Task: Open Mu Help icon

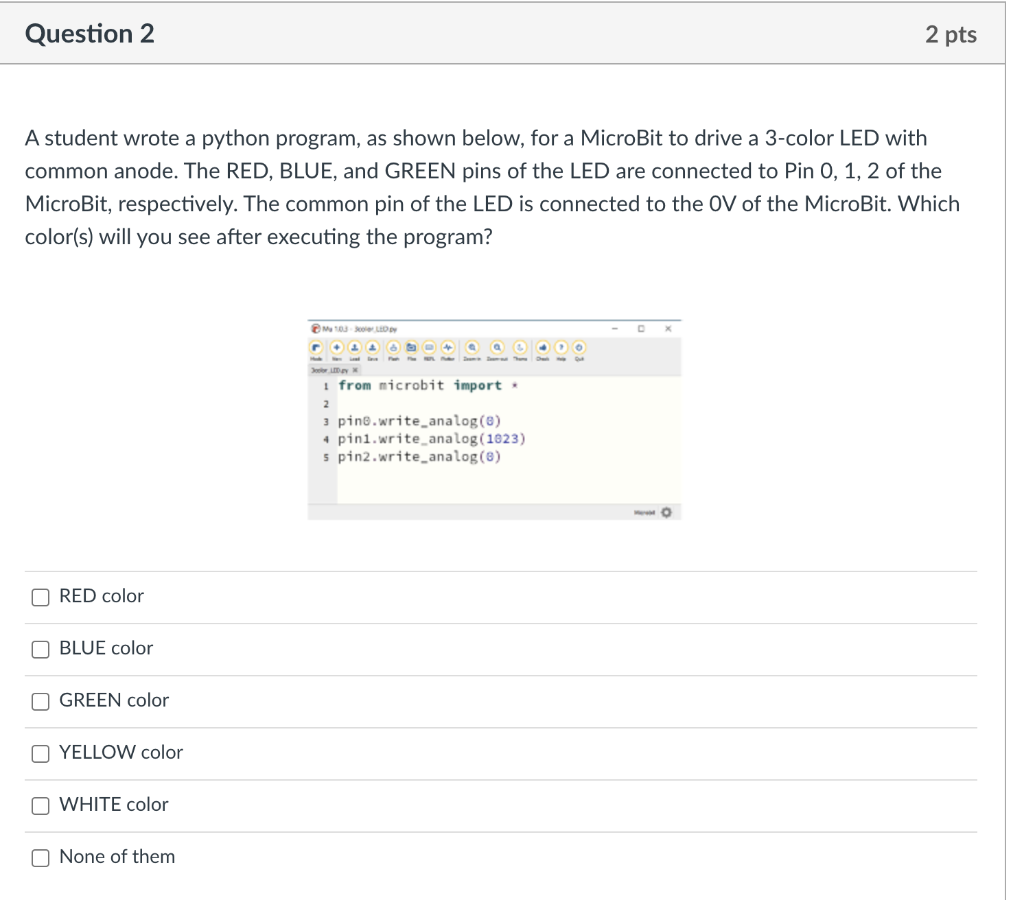Action: [x=562, y=347]
